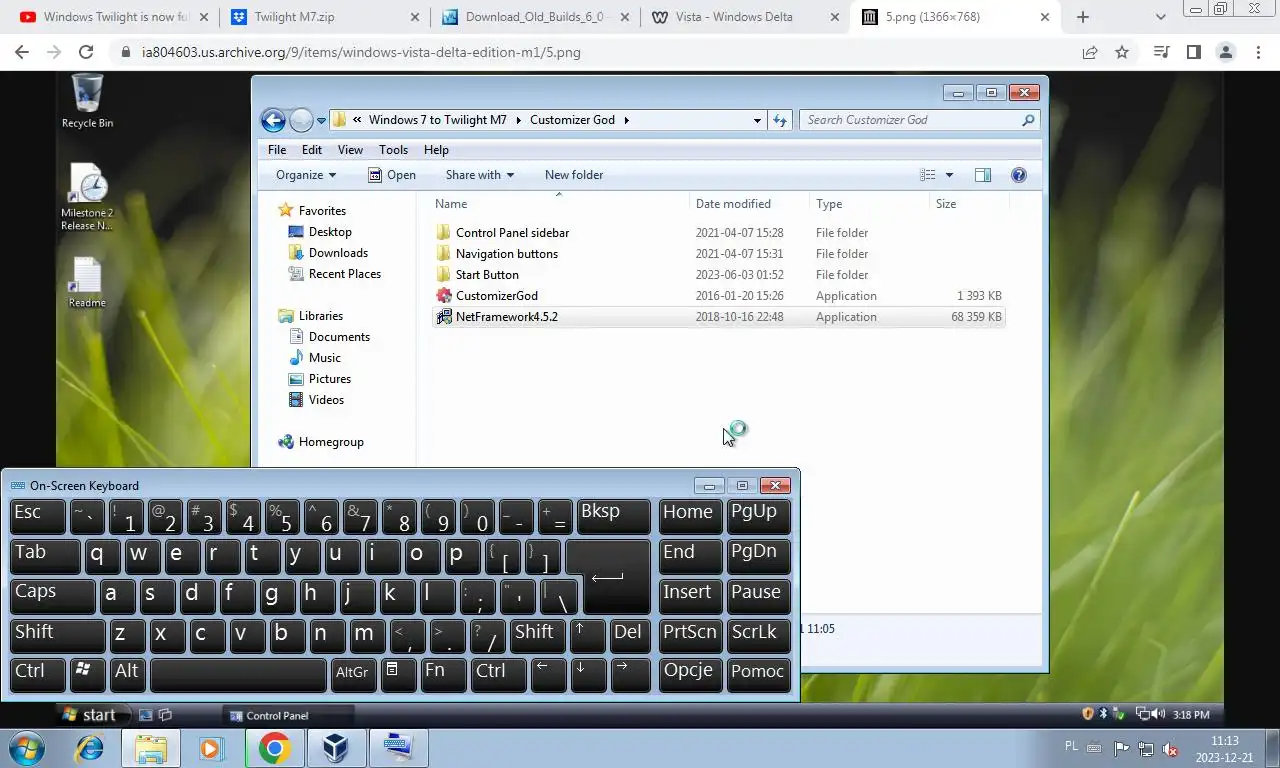Open the Edit menu
Screen dimensions: 1280x768
click(x=312, y=150)
